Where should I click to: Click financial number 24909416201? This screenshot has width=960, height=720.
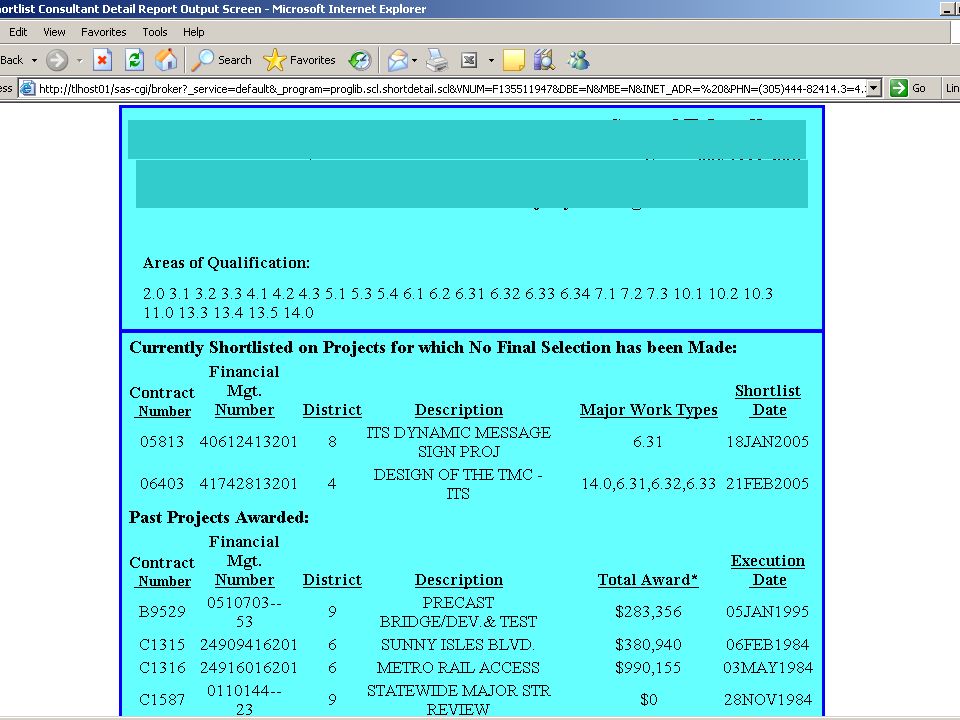(248, 645)
